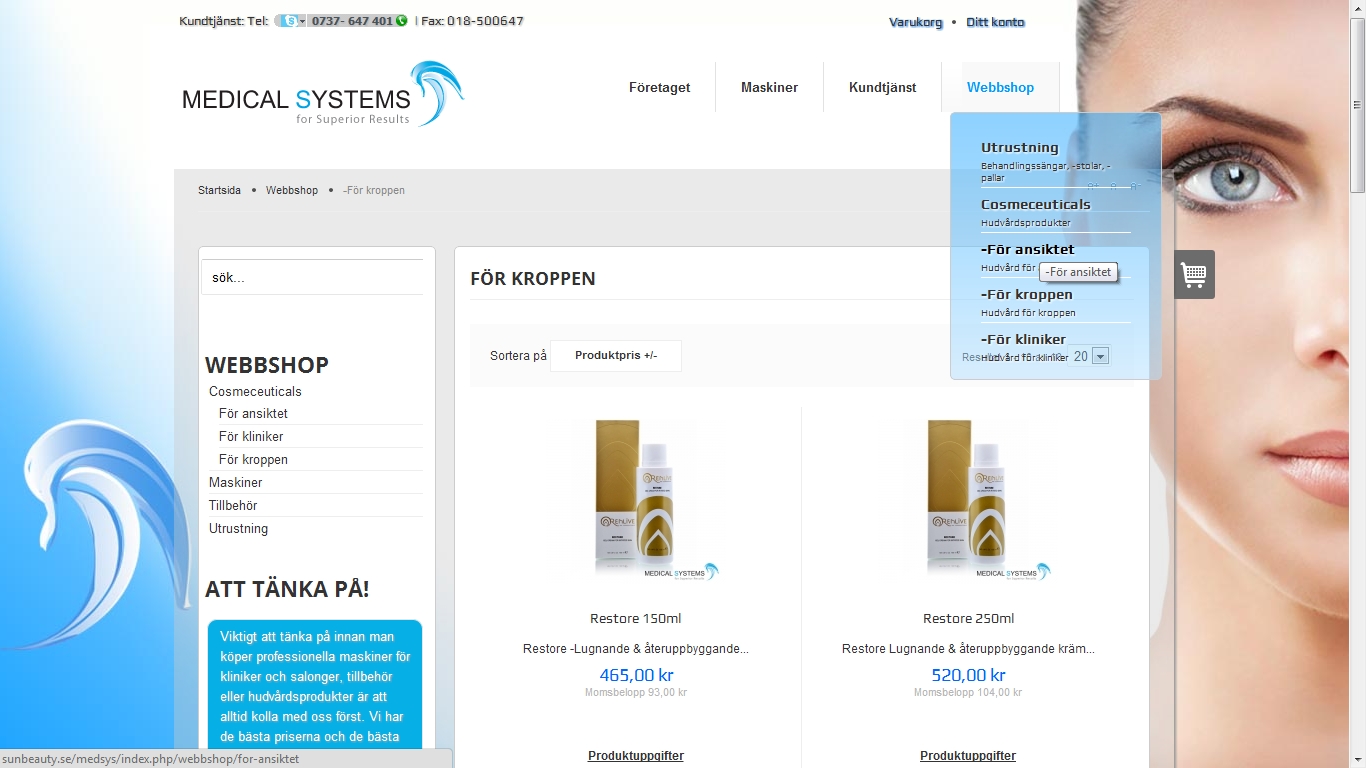Choose -För kroppen in the dropdown menu
Screen dimensions: 1366x768
(1026, 294)
